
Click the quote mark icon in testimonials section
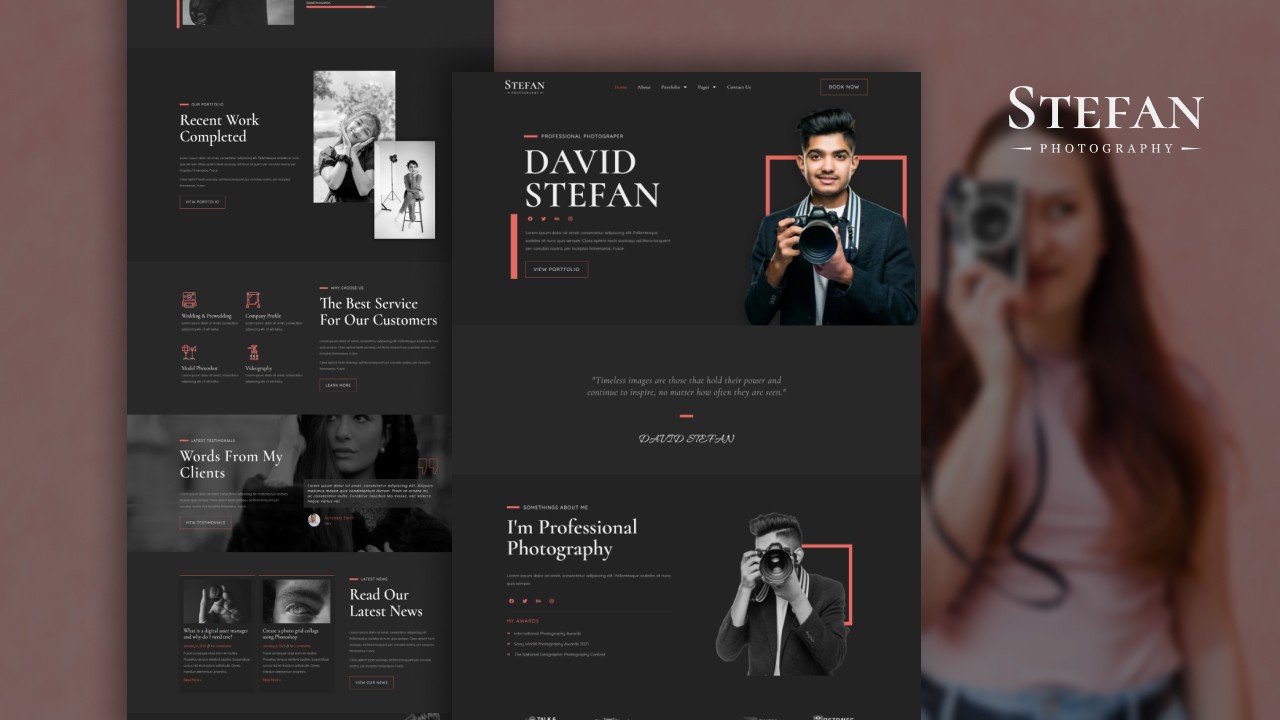click(x=428, y=466)
